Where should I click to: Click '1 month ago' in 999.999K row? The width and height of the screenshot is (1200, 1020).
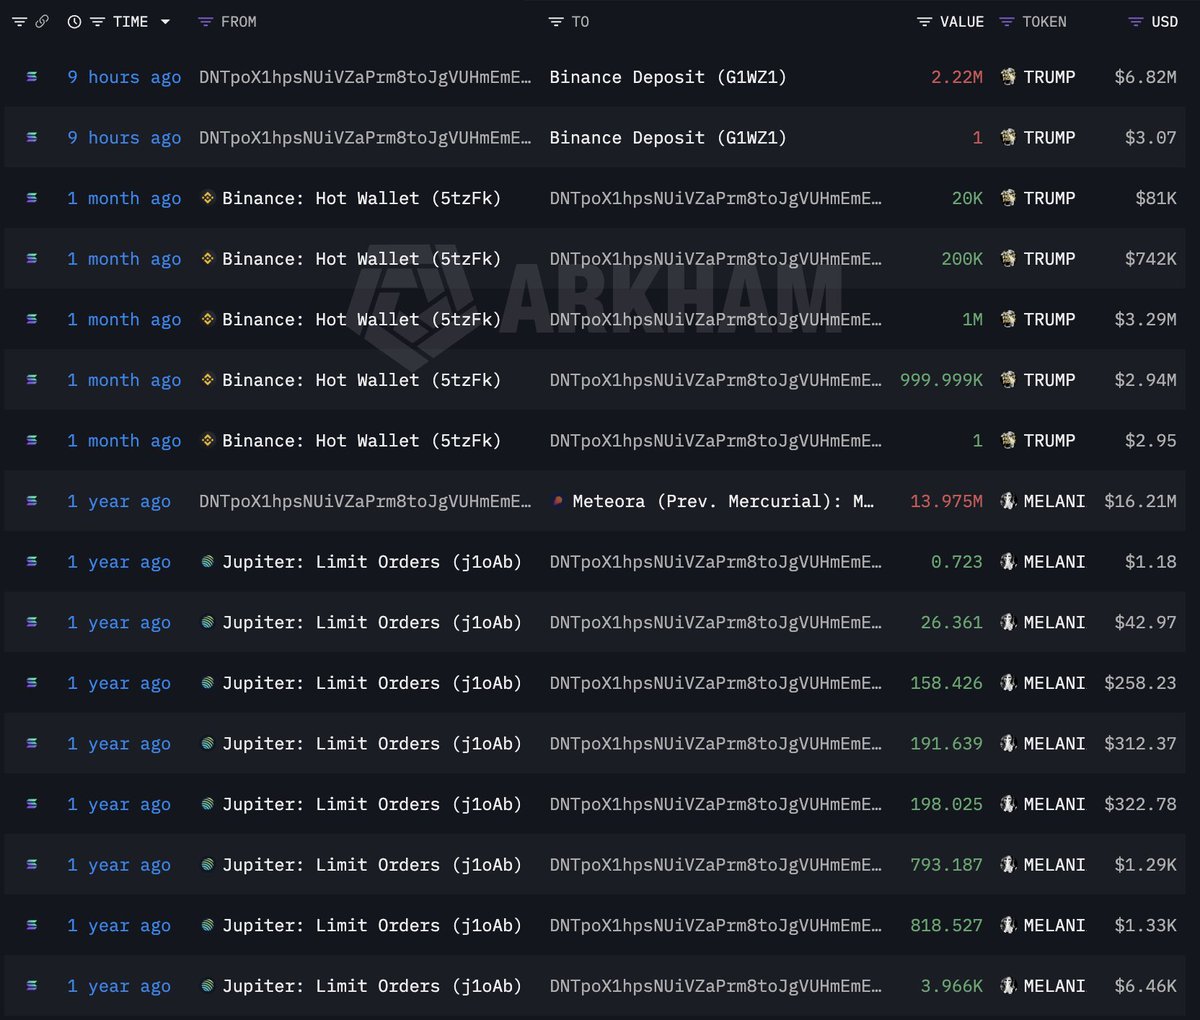click(x=124, y=380)
